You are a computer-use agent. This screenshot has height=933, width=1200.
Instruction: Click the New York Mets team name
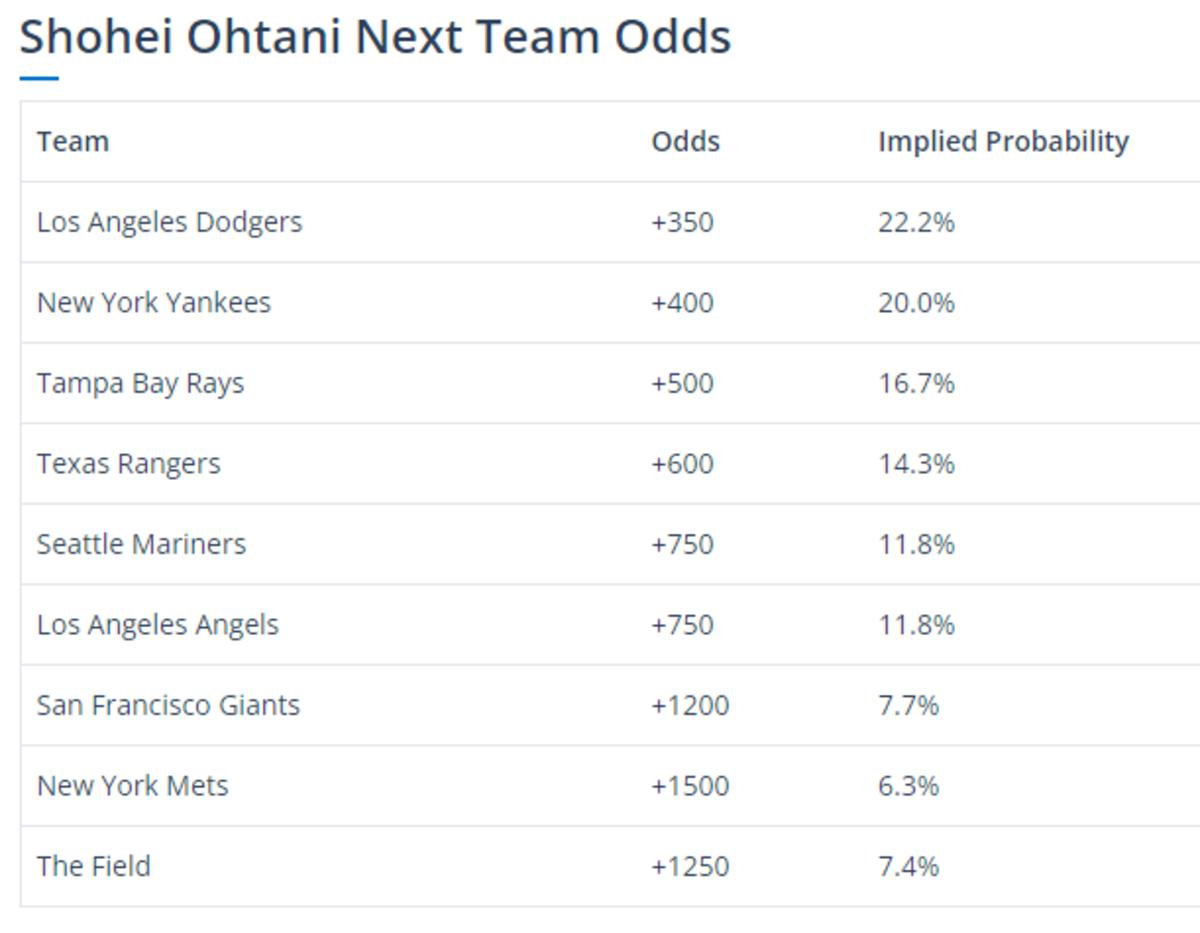click(x=133, y=786)
